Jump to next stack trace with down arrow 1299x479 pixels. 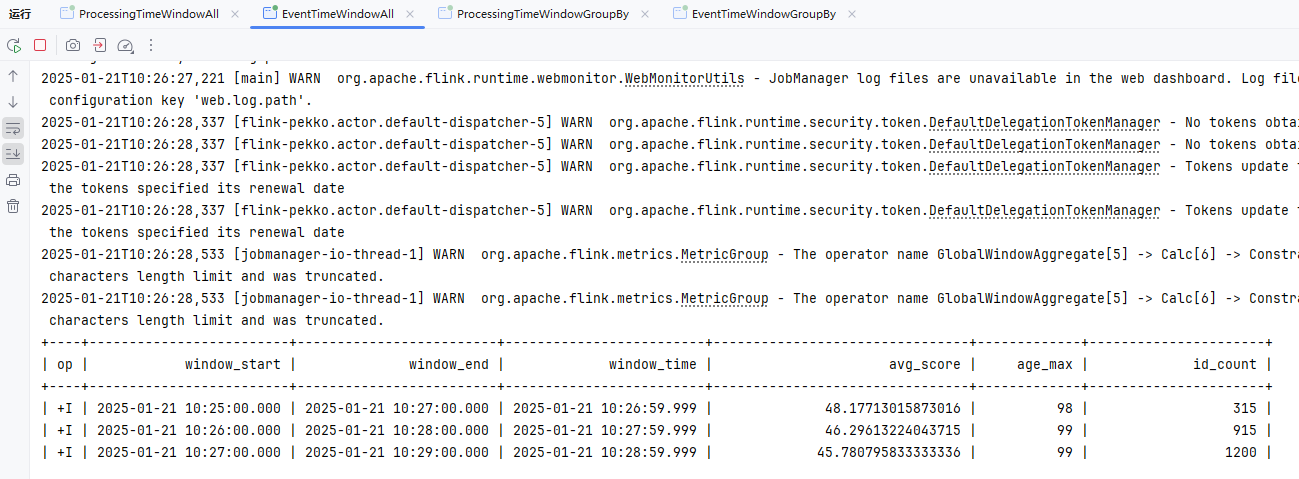coord(13,102)
